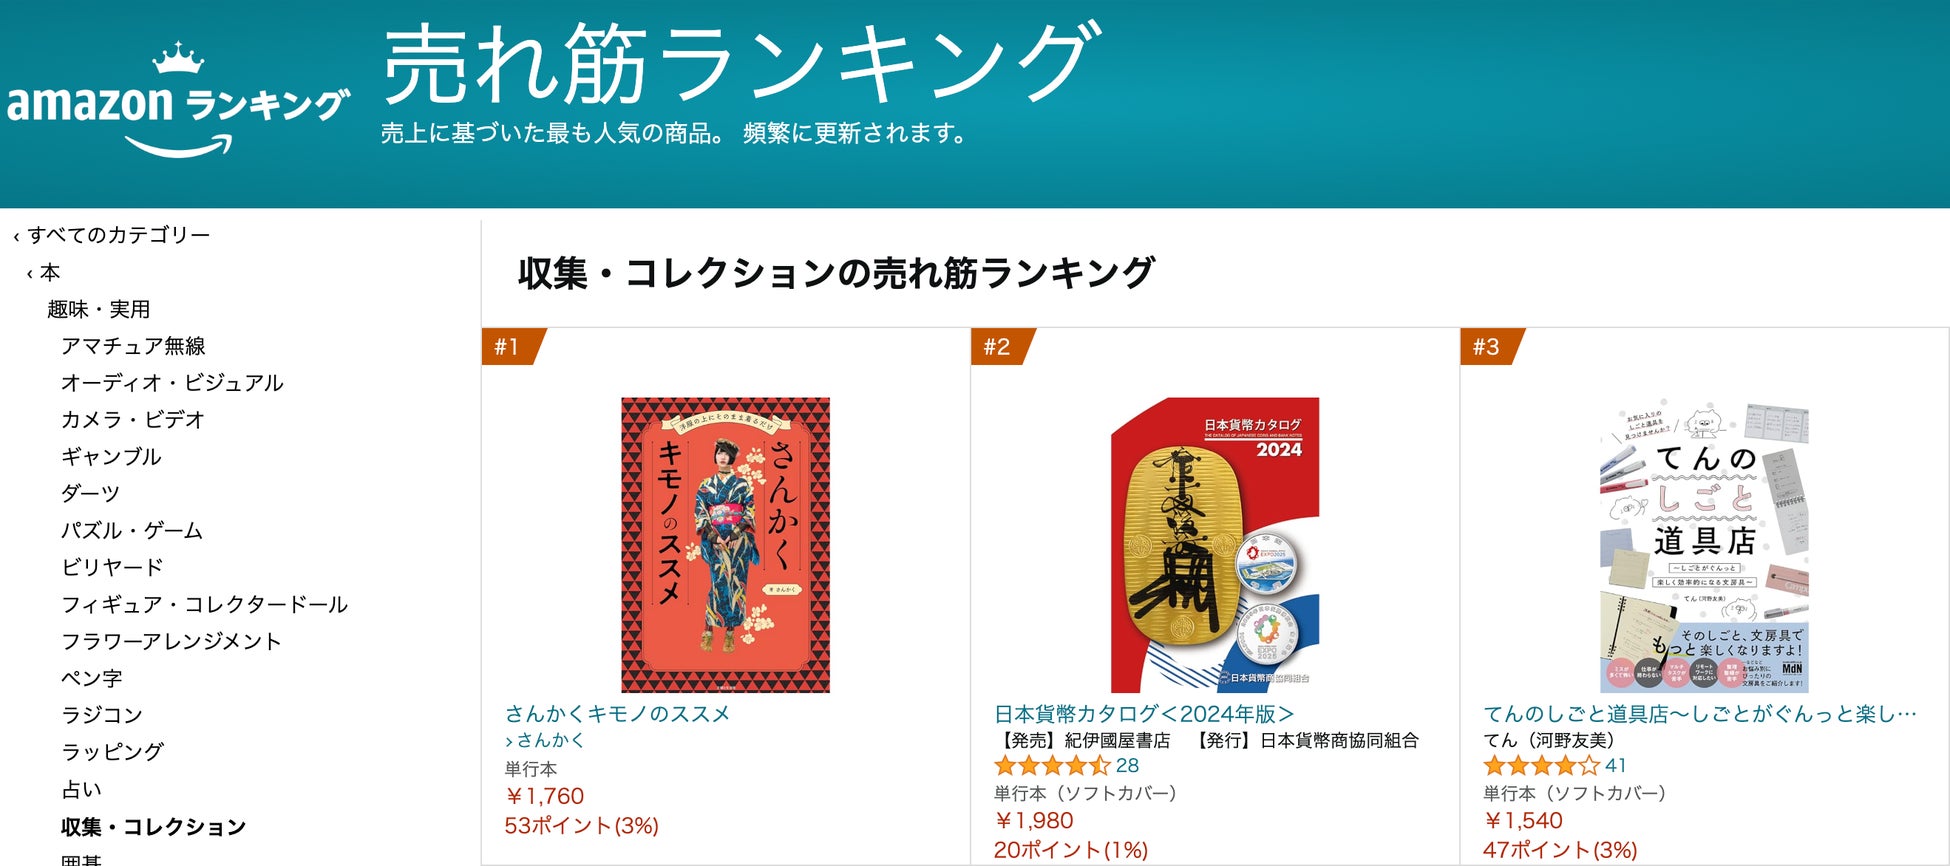Screen dimensions: 1950x866
Task: Open the さんかく author link
Action: [x=544, y=740]
